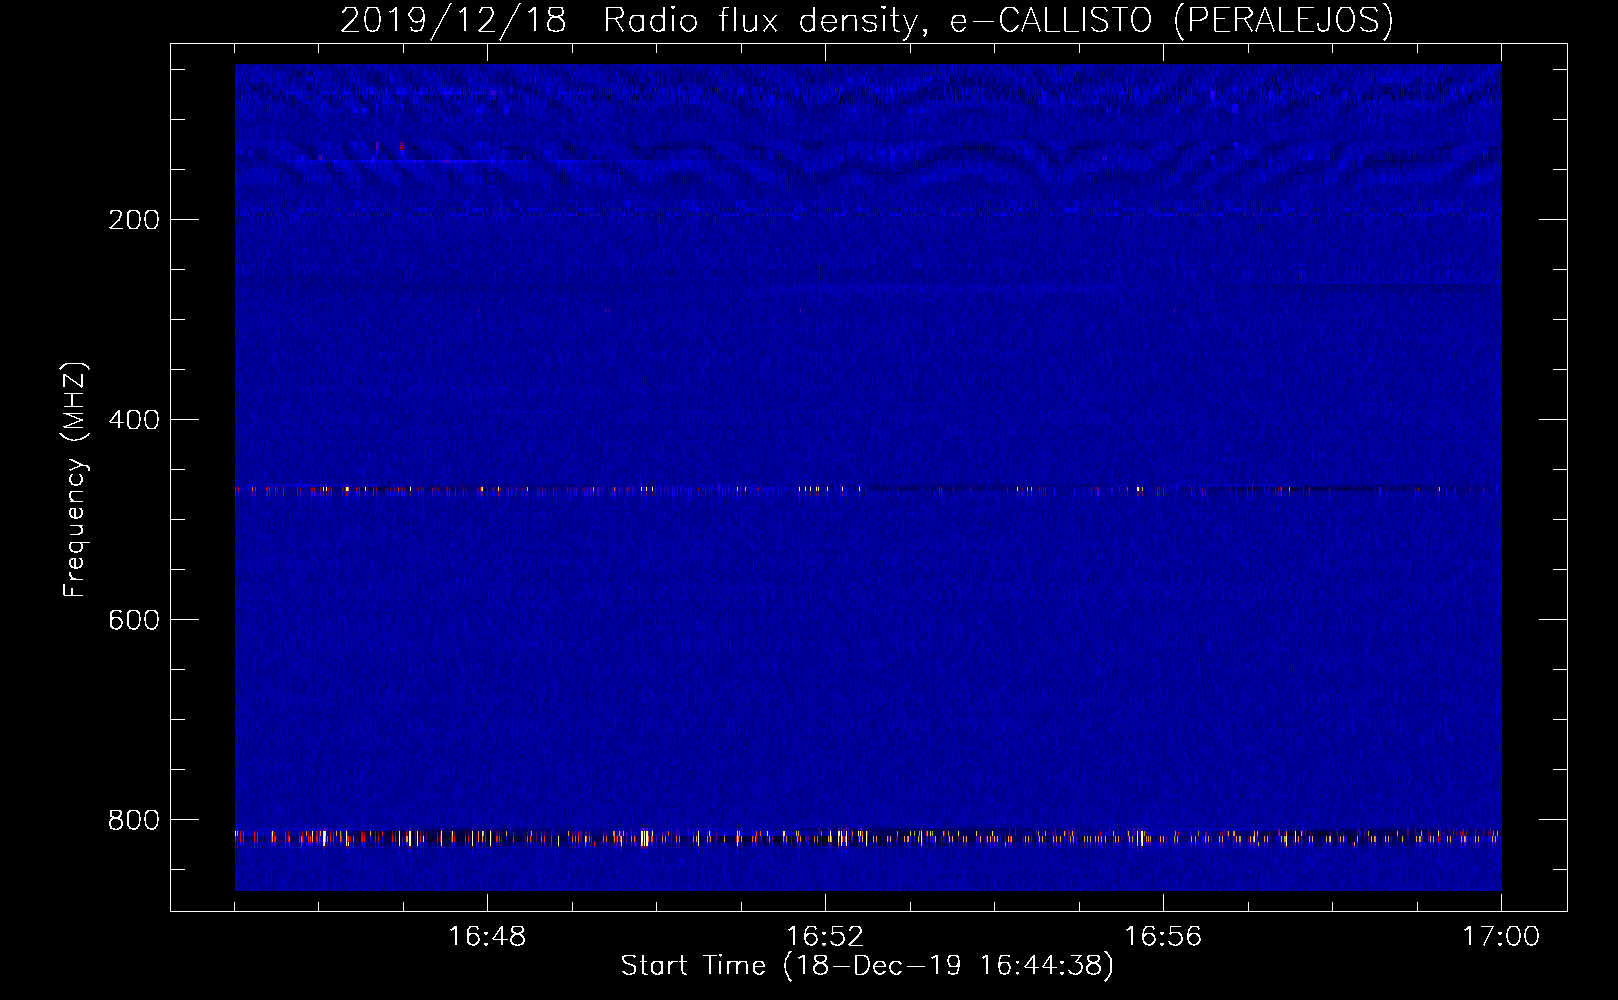Image resolution: width=1618 pixels, height=1000 pixels.
Task: Click the plot title 'Radio flux density, e-CALLISTO (PERALEJOS)'
Action: pyautogui.click(x=998, y=21)
